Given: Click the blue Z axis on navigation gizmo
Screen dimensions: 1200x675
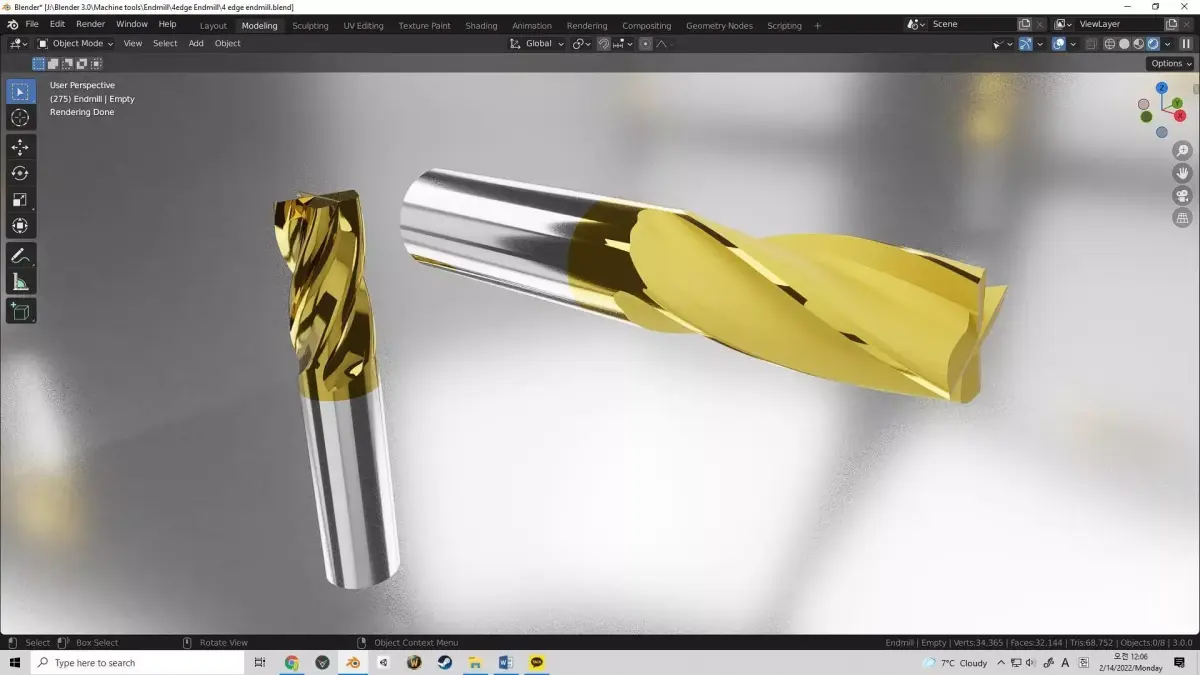Looking at the screenshot, I should (1161, 88).
